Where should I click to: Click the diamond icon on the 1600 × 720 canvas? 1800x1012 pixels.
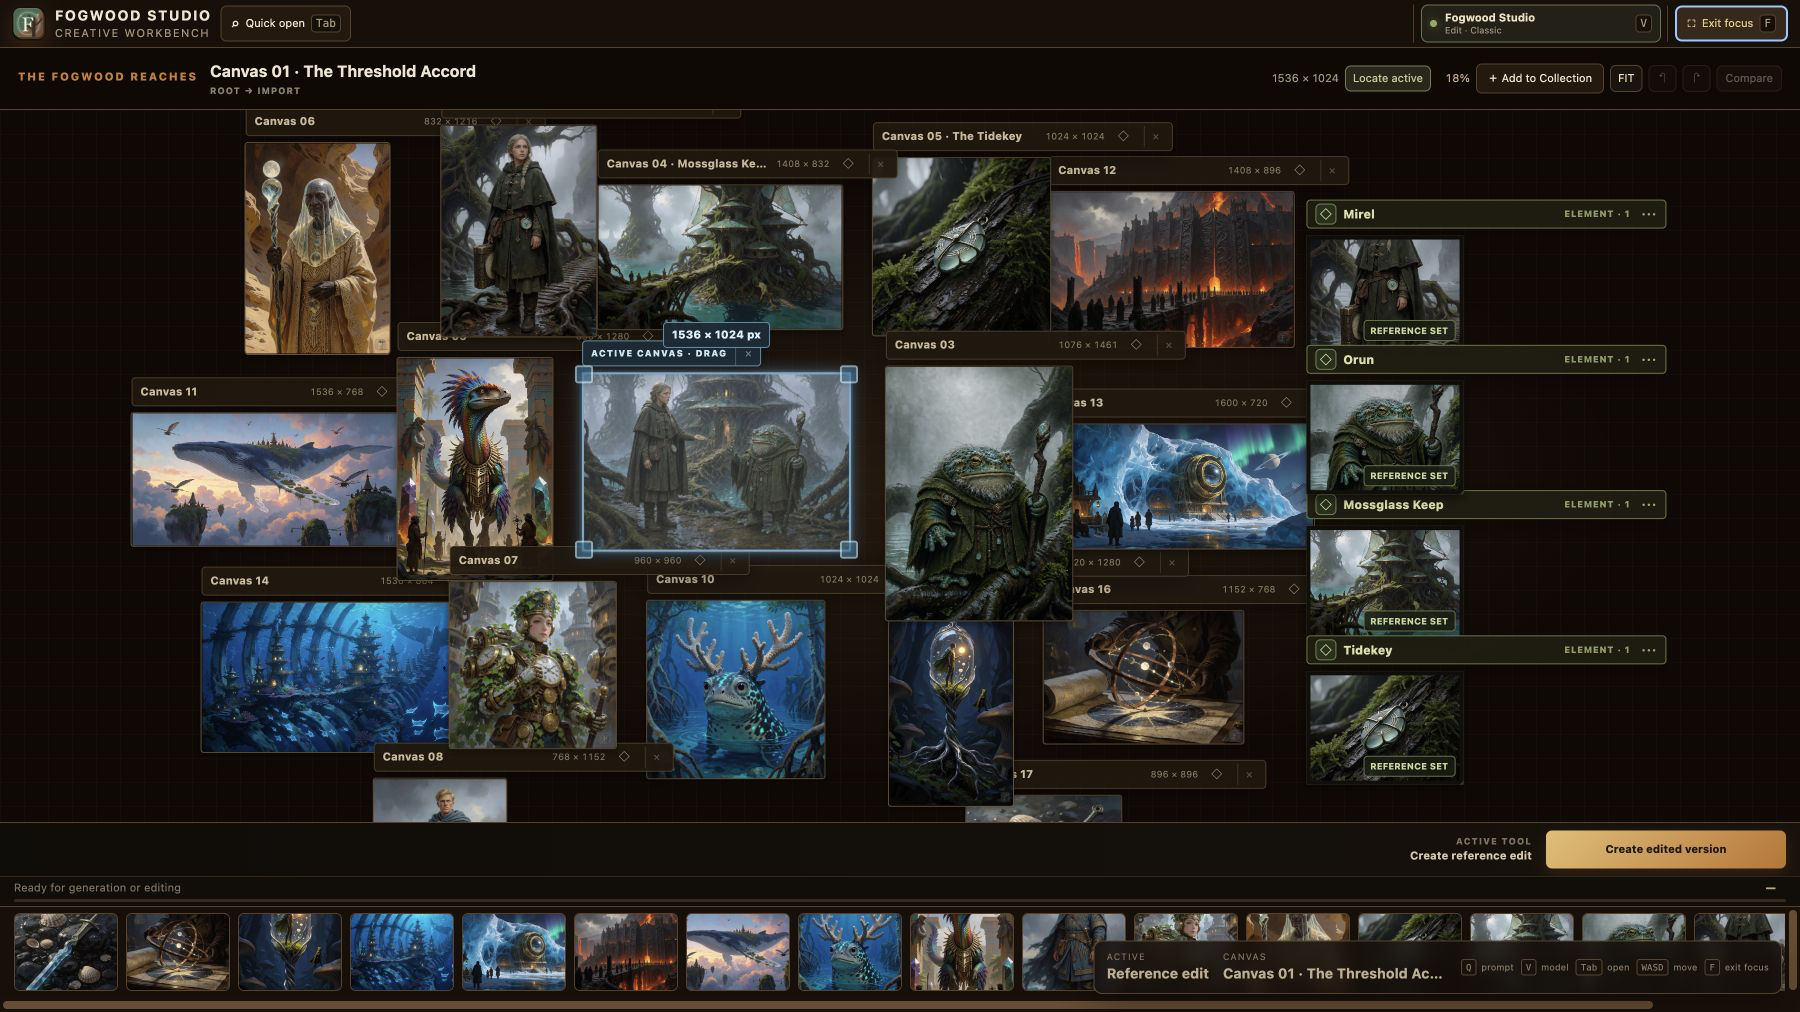(1286, 403)
